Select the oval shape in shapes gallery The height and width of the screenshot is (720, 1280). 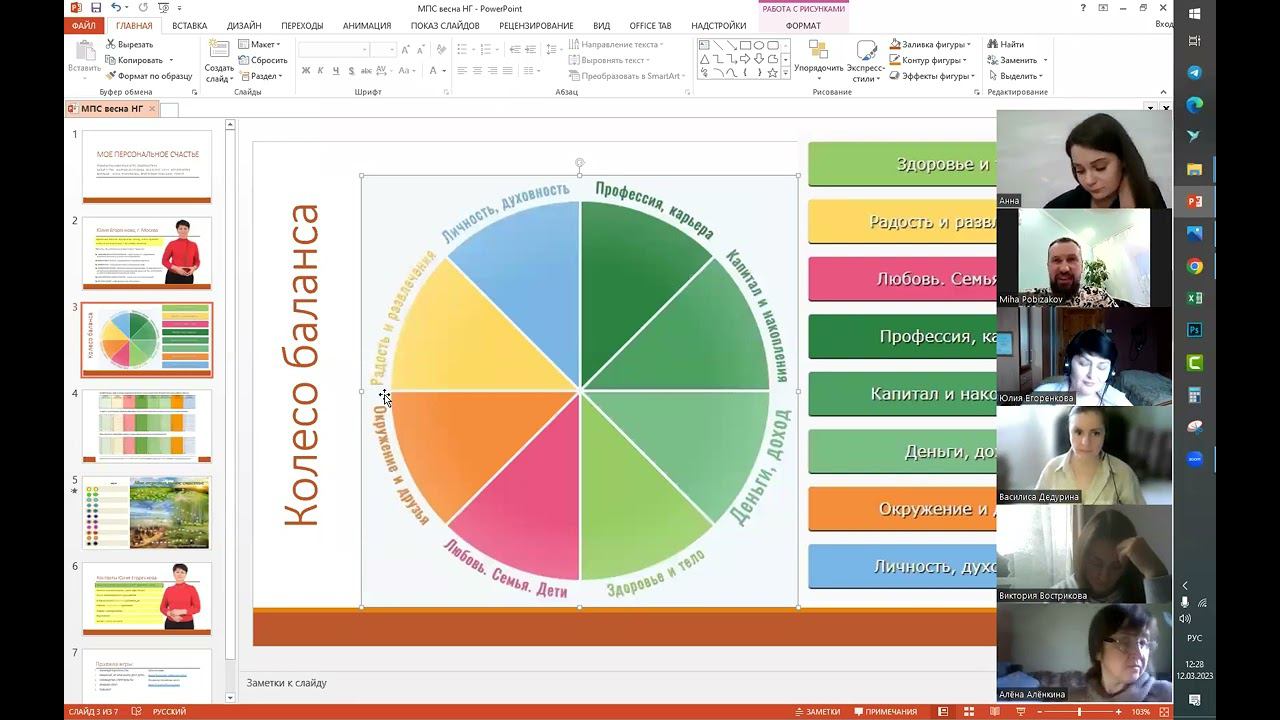pos(759,45)
